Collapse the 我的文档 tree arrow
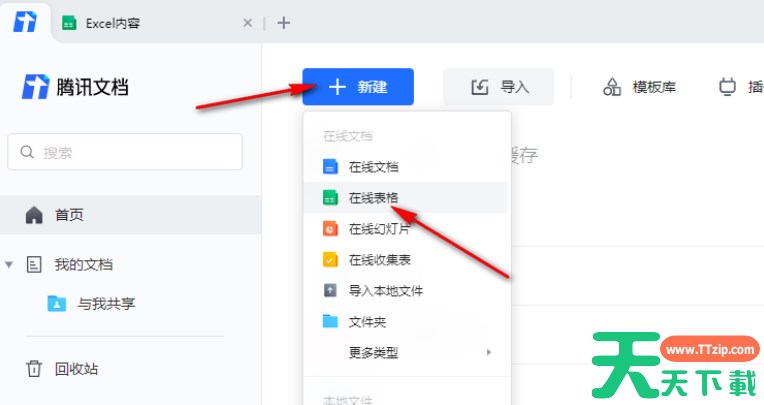 (10, 265)
